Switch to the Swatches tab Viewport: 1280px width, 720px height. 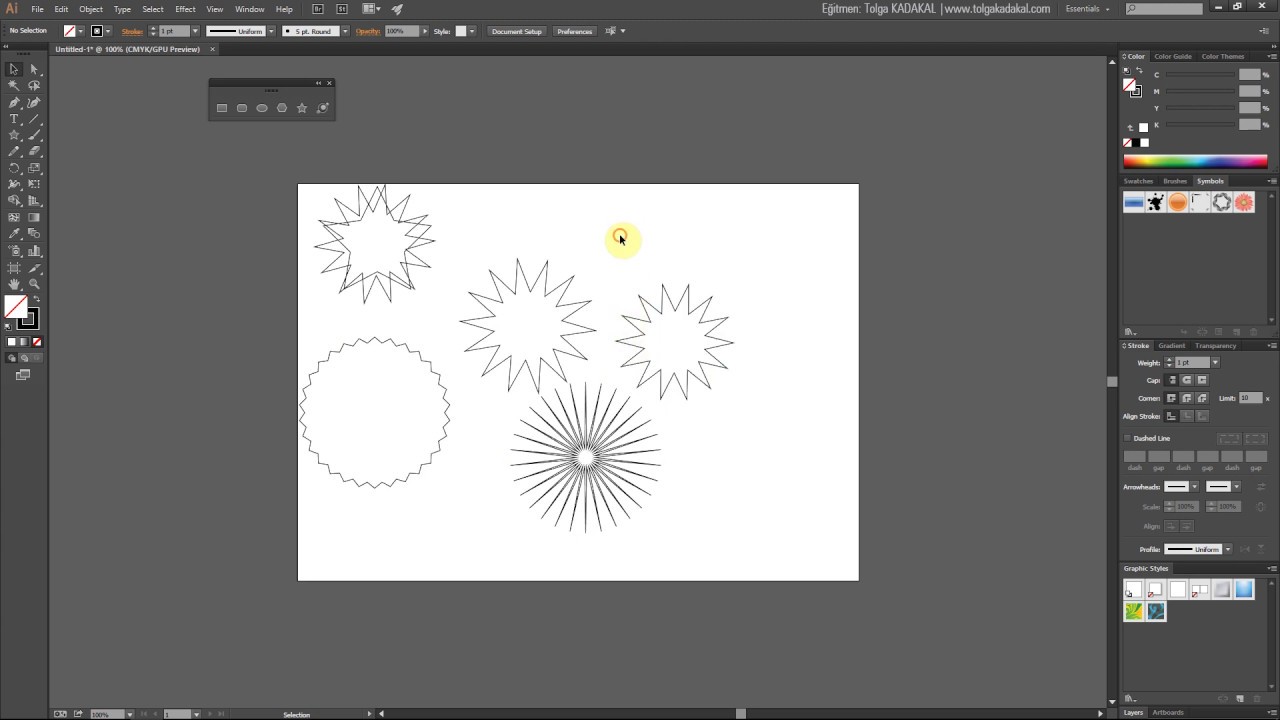pos(1138,181)
